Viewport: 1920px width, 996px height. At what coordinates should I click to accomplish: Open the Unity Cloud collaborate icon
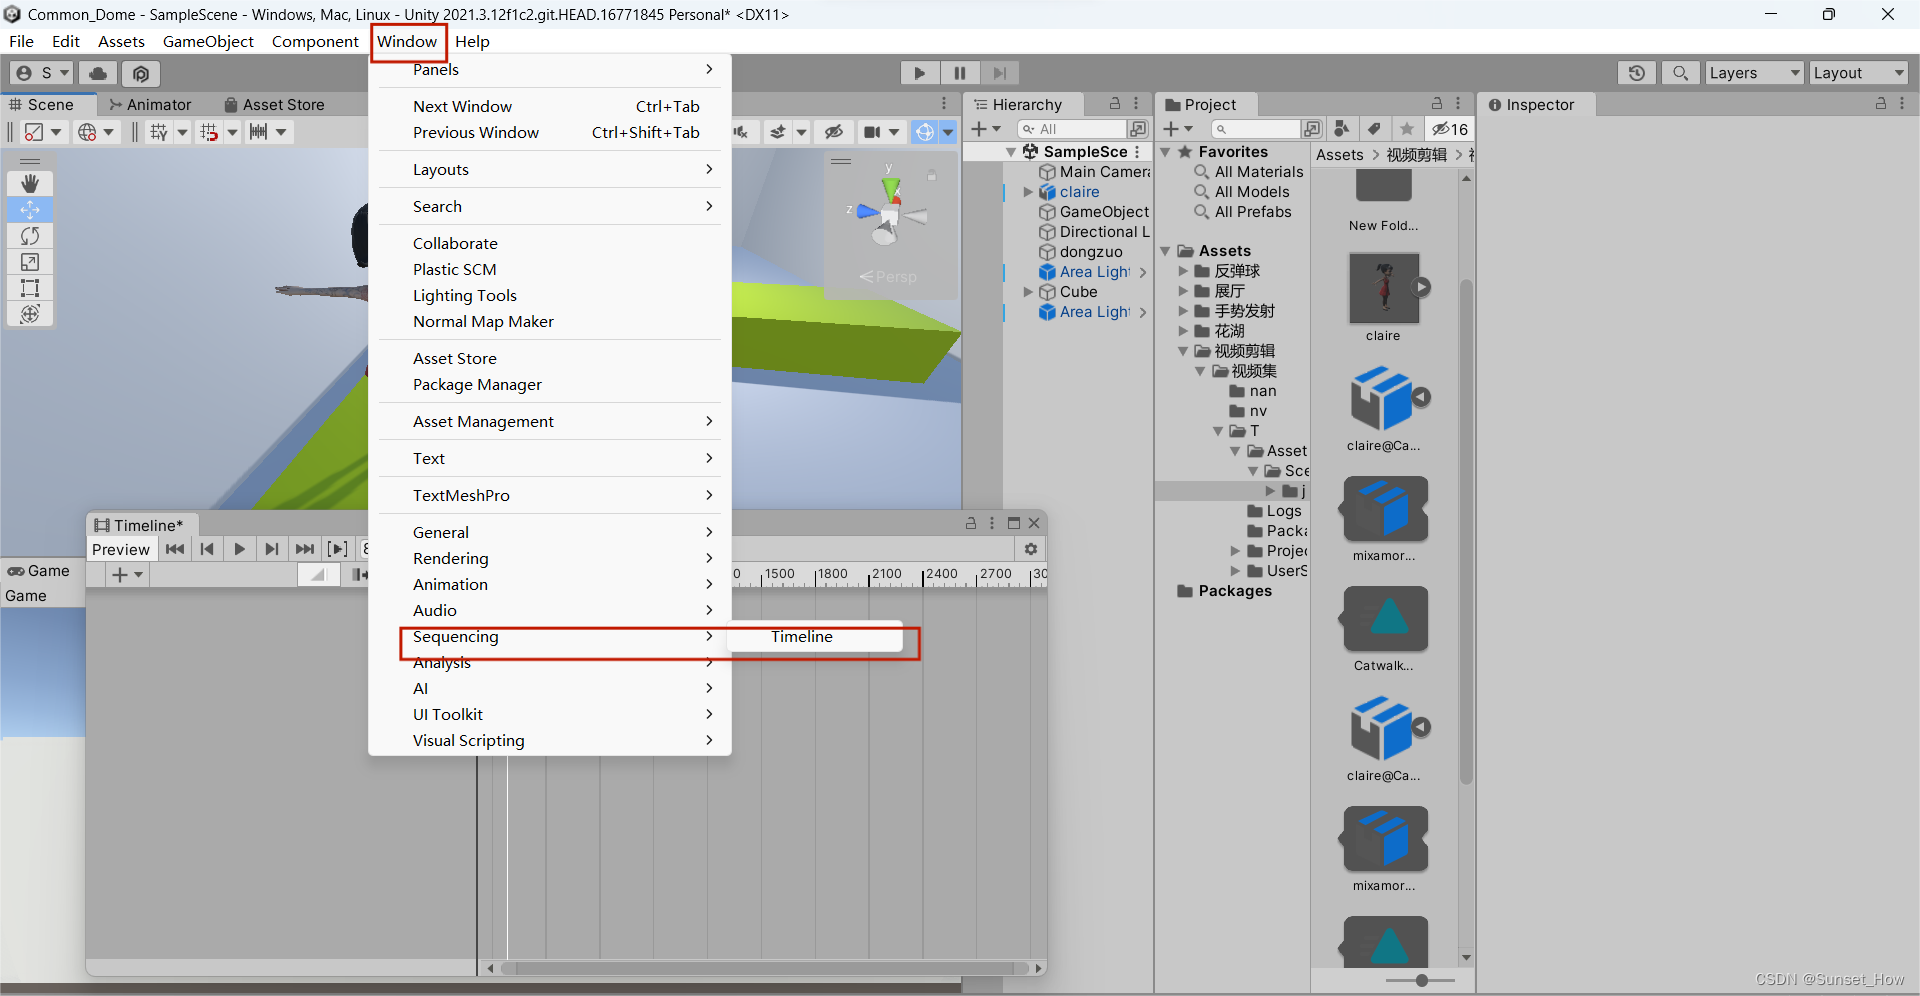pos(97,73)
